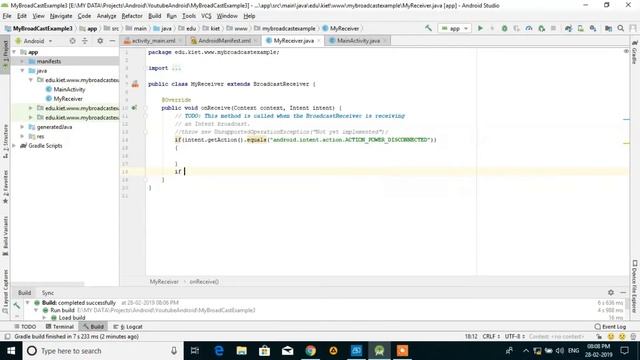The height and width of the screenshot is (360, 640).
Task: Open the VCS menu
Action: click(x=206, y=16)
